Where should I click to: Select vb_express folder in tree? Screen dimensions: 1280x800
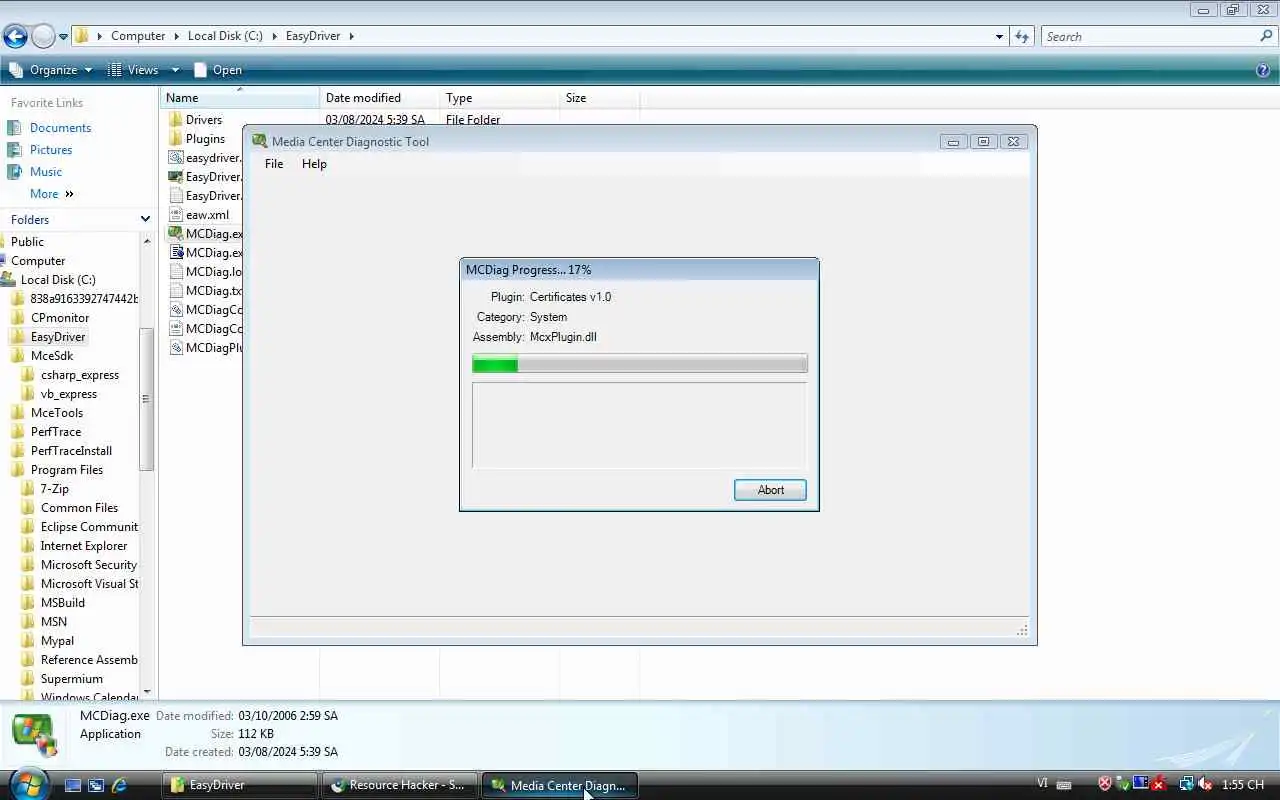(69, 394)
